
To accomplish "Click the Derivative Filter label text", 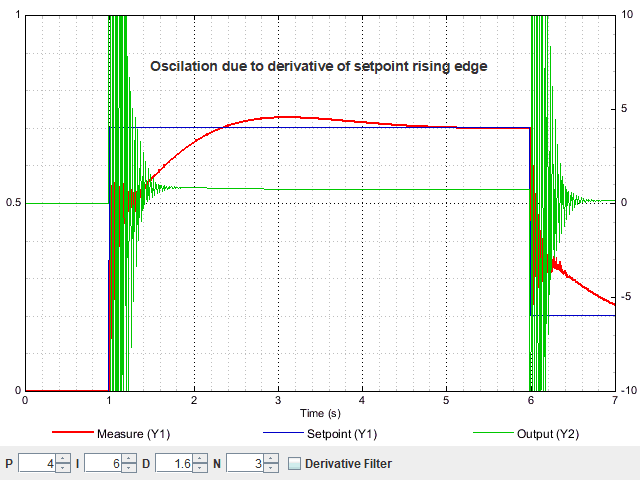I will 348,464.
